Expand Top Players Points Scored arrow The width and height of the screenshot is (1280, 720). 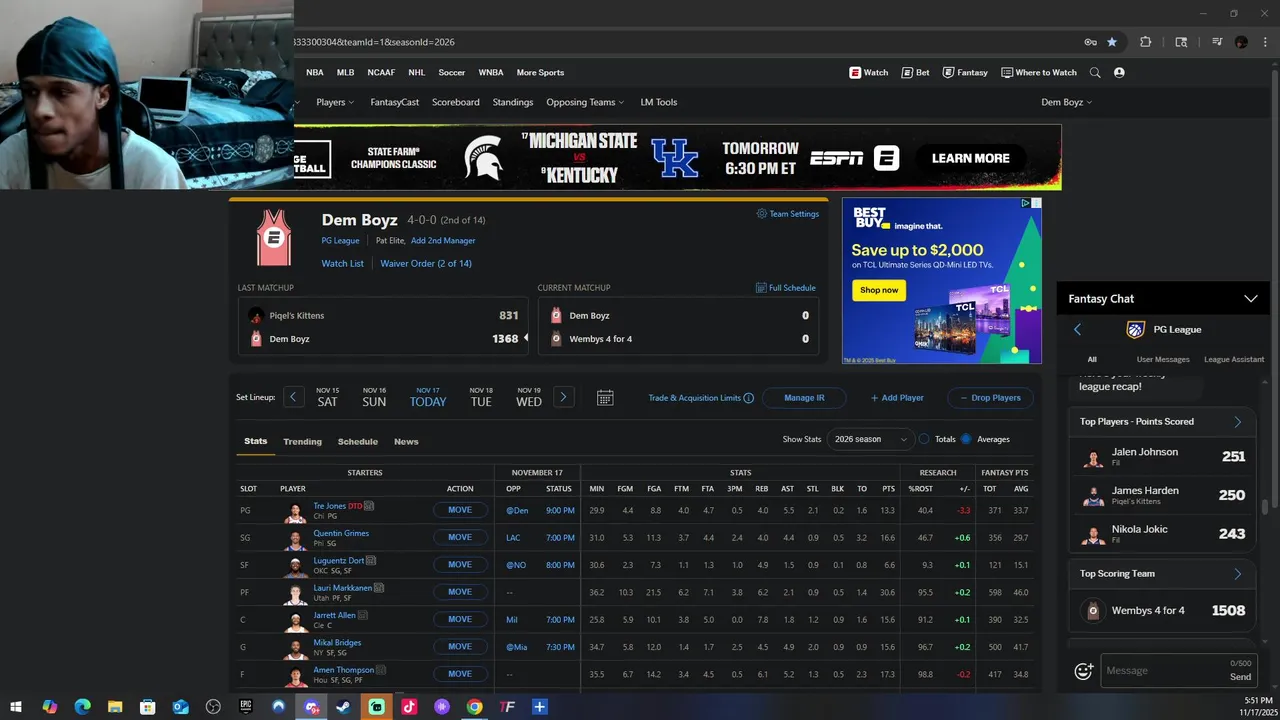coord(1237,422)
